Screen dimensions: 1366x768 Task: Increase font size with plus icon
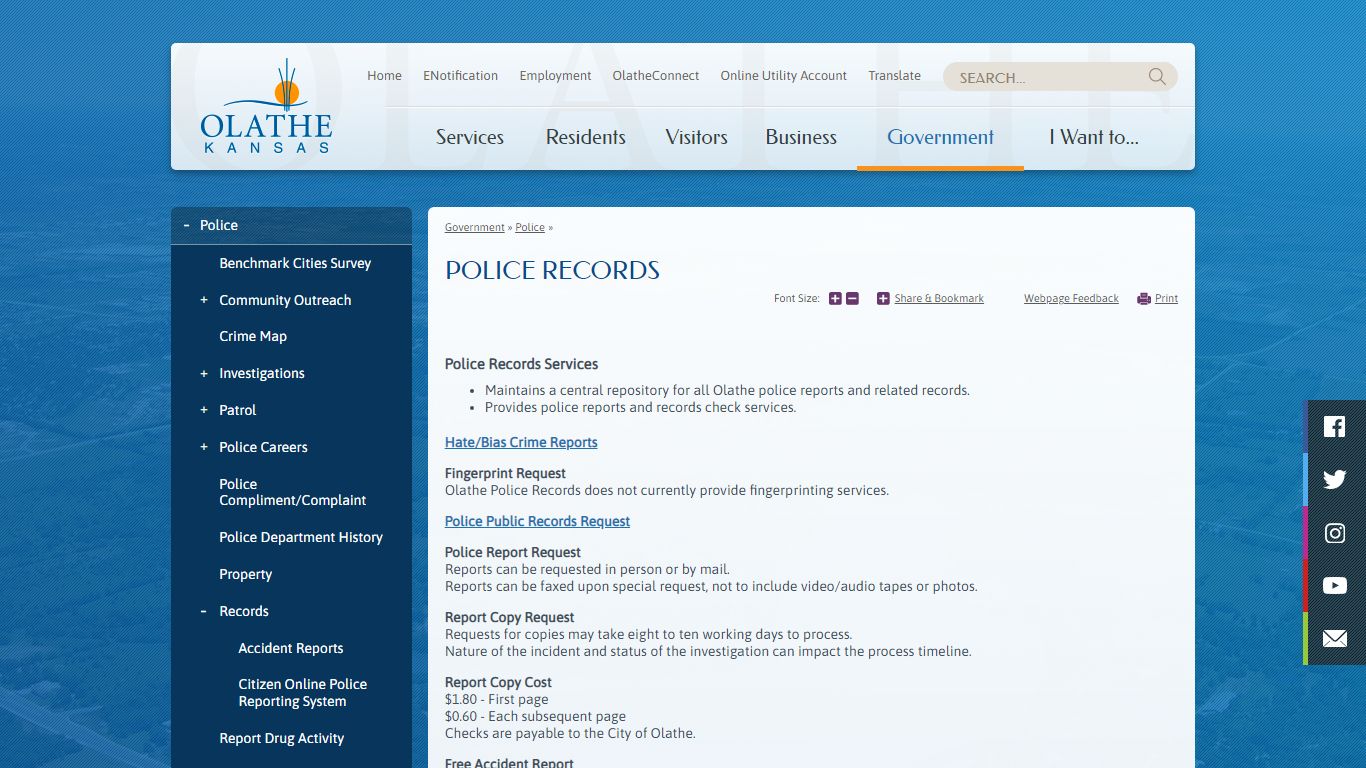click(x=835, y=298)
